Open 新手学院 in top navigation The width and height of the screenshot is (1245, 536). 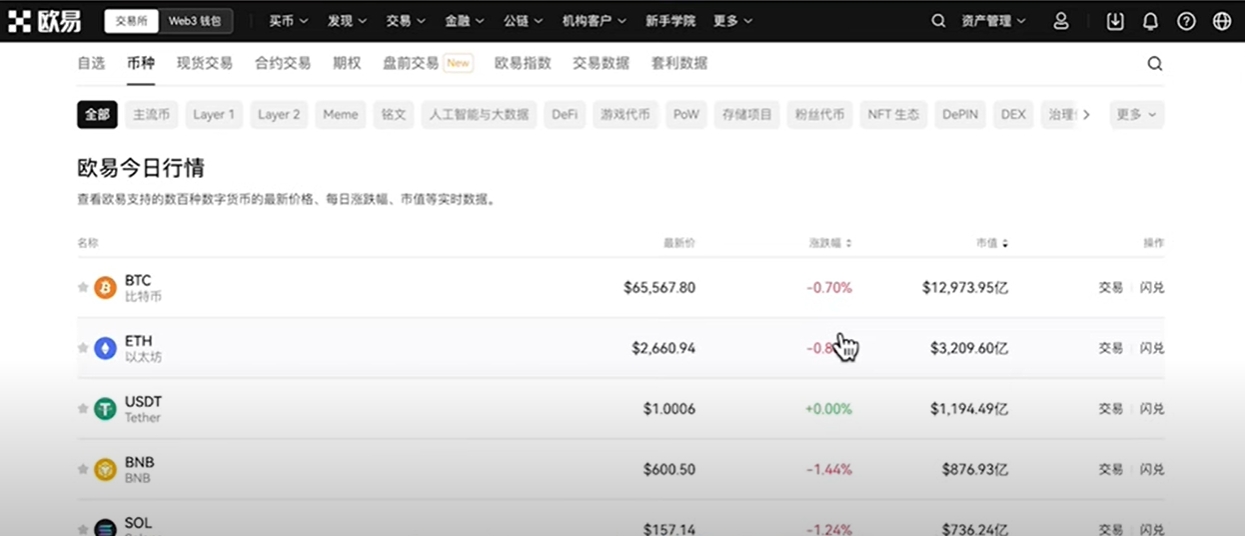pyautogui.click(x=670, y=21)
